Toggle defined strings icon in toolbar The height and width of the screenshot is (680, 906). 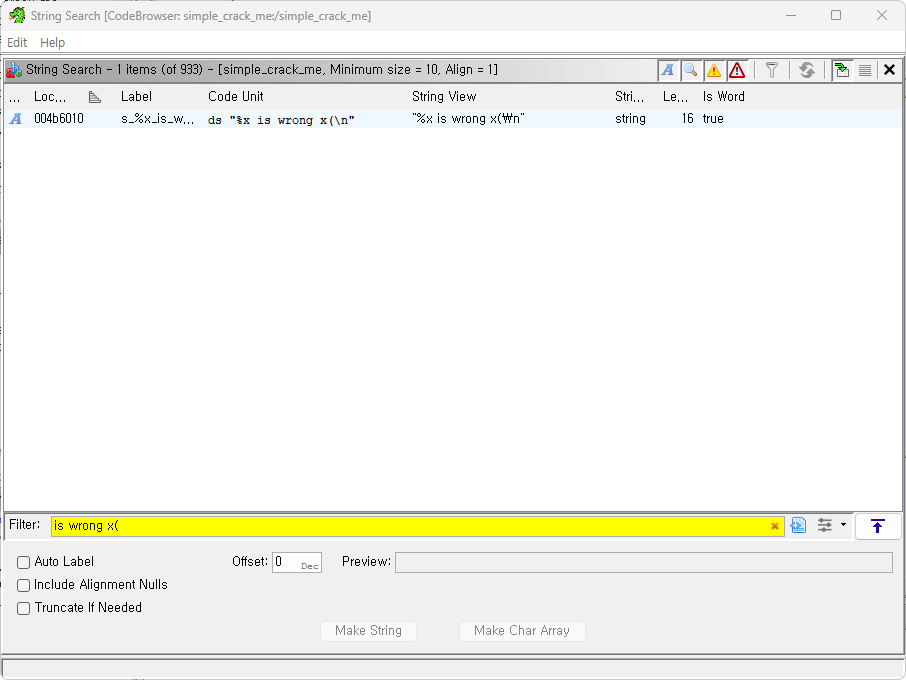(668, 70)
